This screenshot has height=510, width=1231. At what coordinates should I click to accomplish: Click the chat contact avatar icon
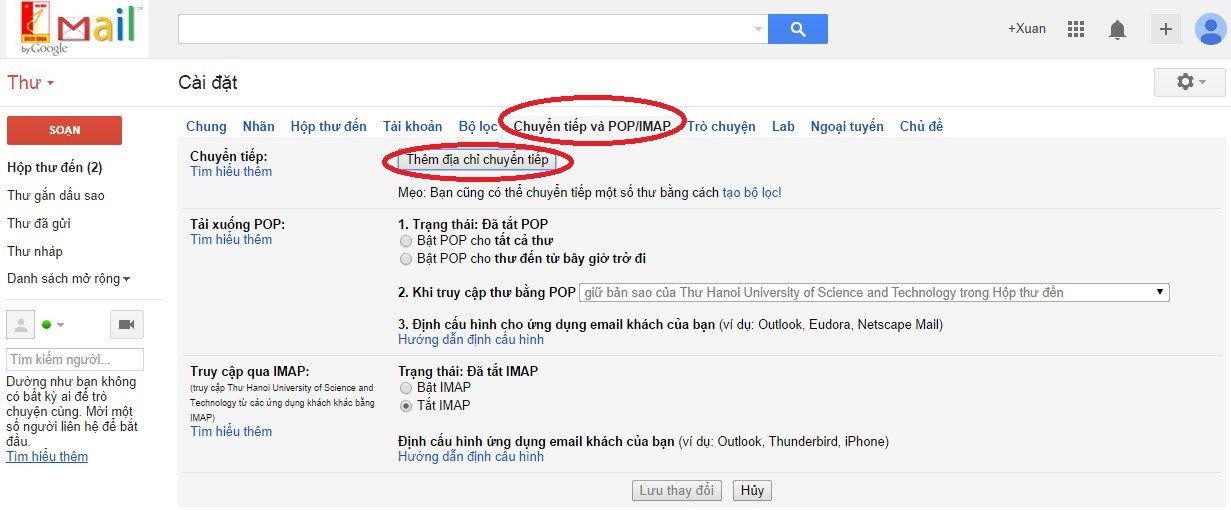pyautogui.click(x=20, y=325)
